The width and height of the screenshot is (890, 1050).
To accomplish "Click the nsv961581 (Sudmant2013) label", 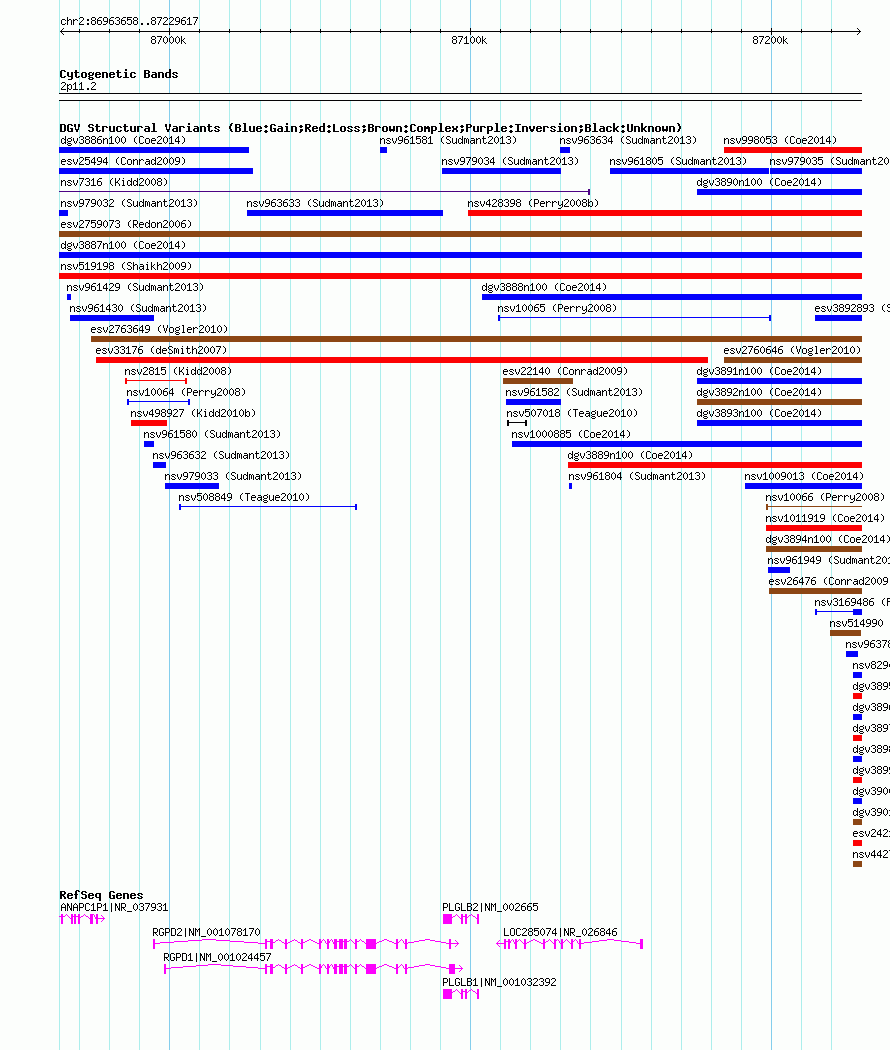I will 448,140.
